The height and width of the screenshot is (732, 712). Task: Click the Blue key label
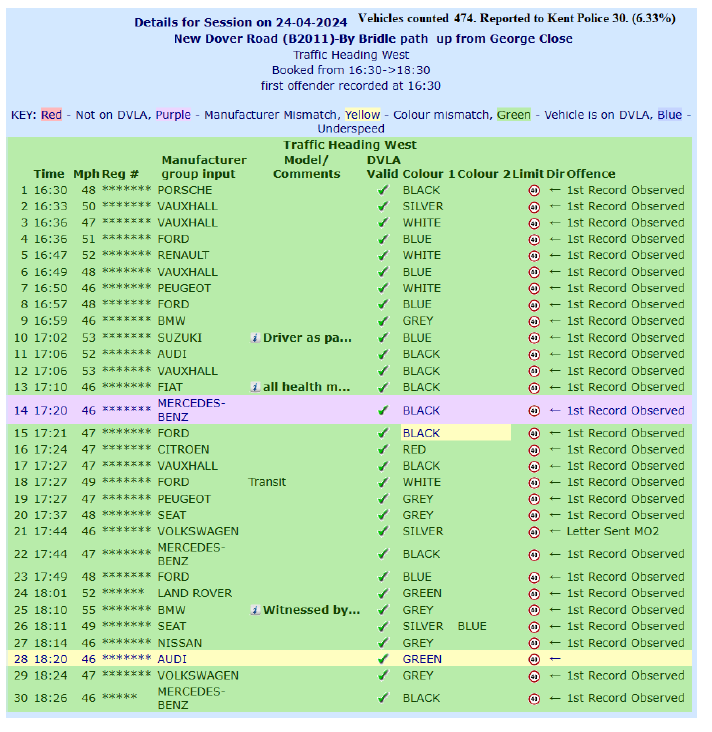click(670, 115)
